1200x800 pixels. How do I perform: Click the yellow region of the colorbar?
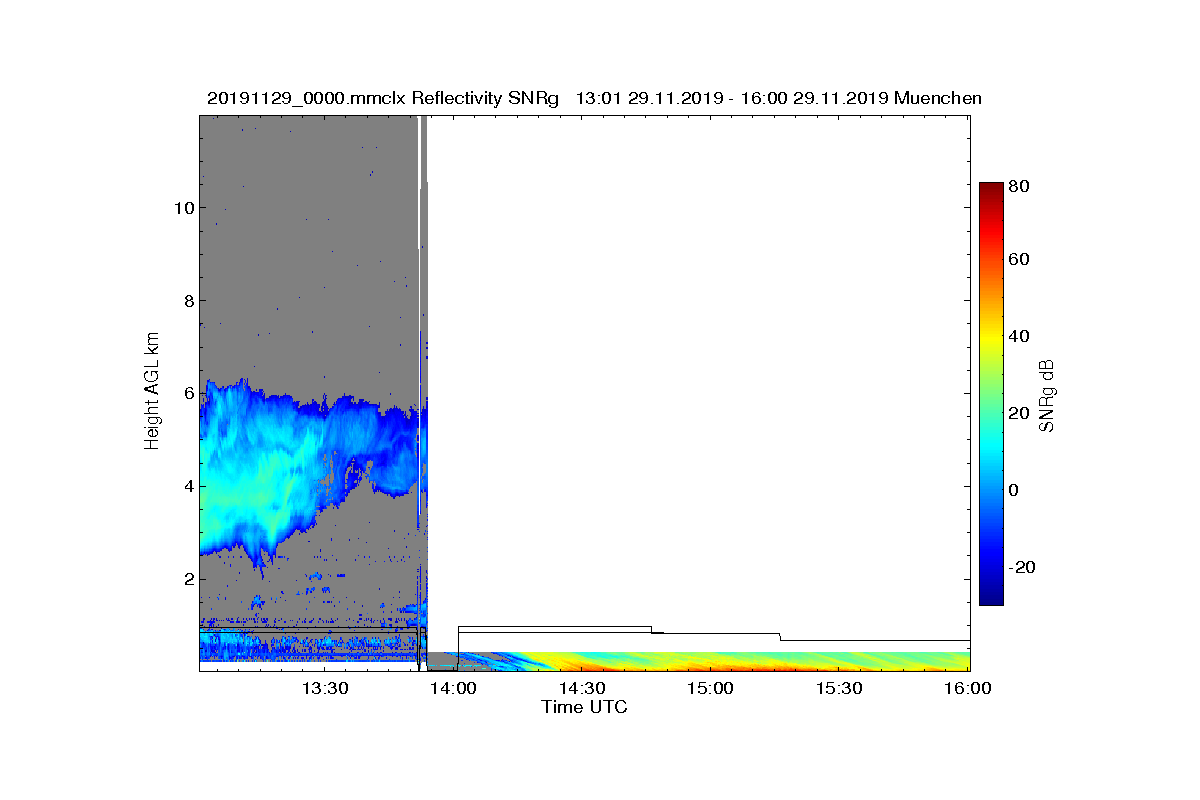(x=991, y=340)
